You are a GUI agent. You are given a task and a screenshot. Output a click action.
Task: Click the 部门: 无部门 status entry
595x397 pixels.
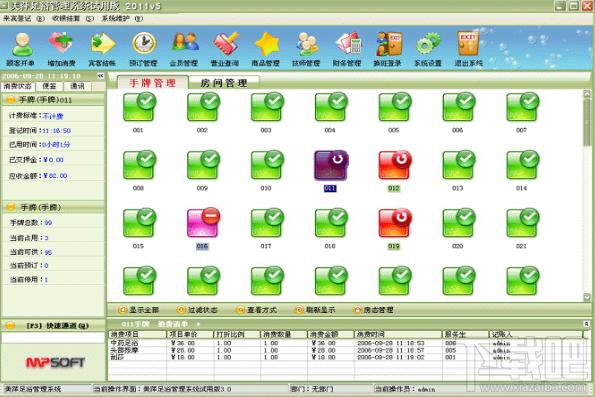click(x=312, y=389)
